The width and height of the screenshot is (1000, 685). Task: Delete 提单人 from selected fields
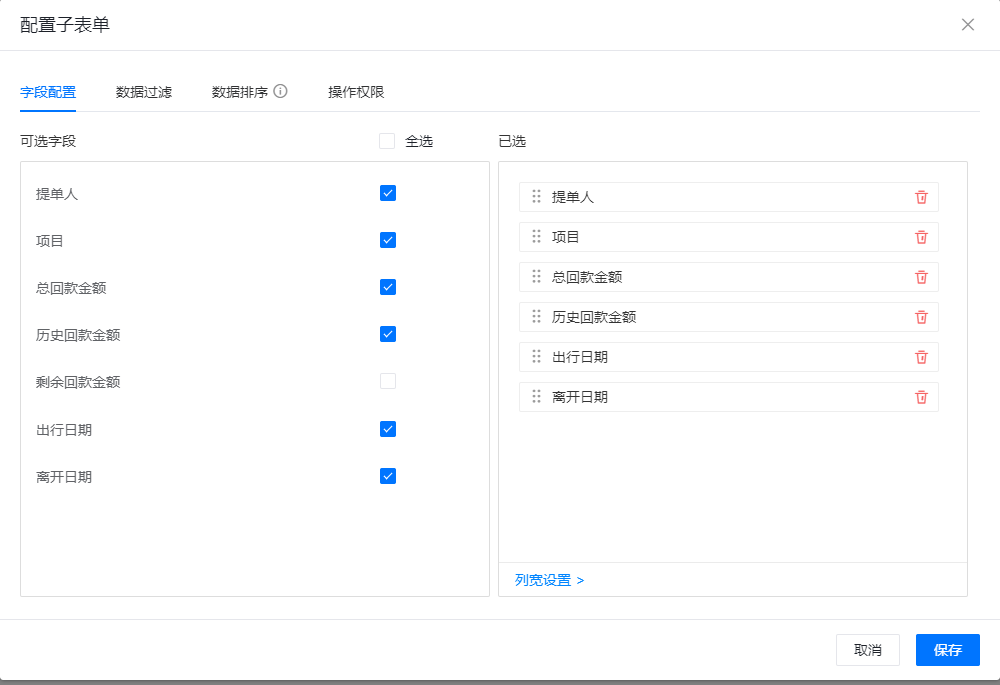tap(921, 197)
